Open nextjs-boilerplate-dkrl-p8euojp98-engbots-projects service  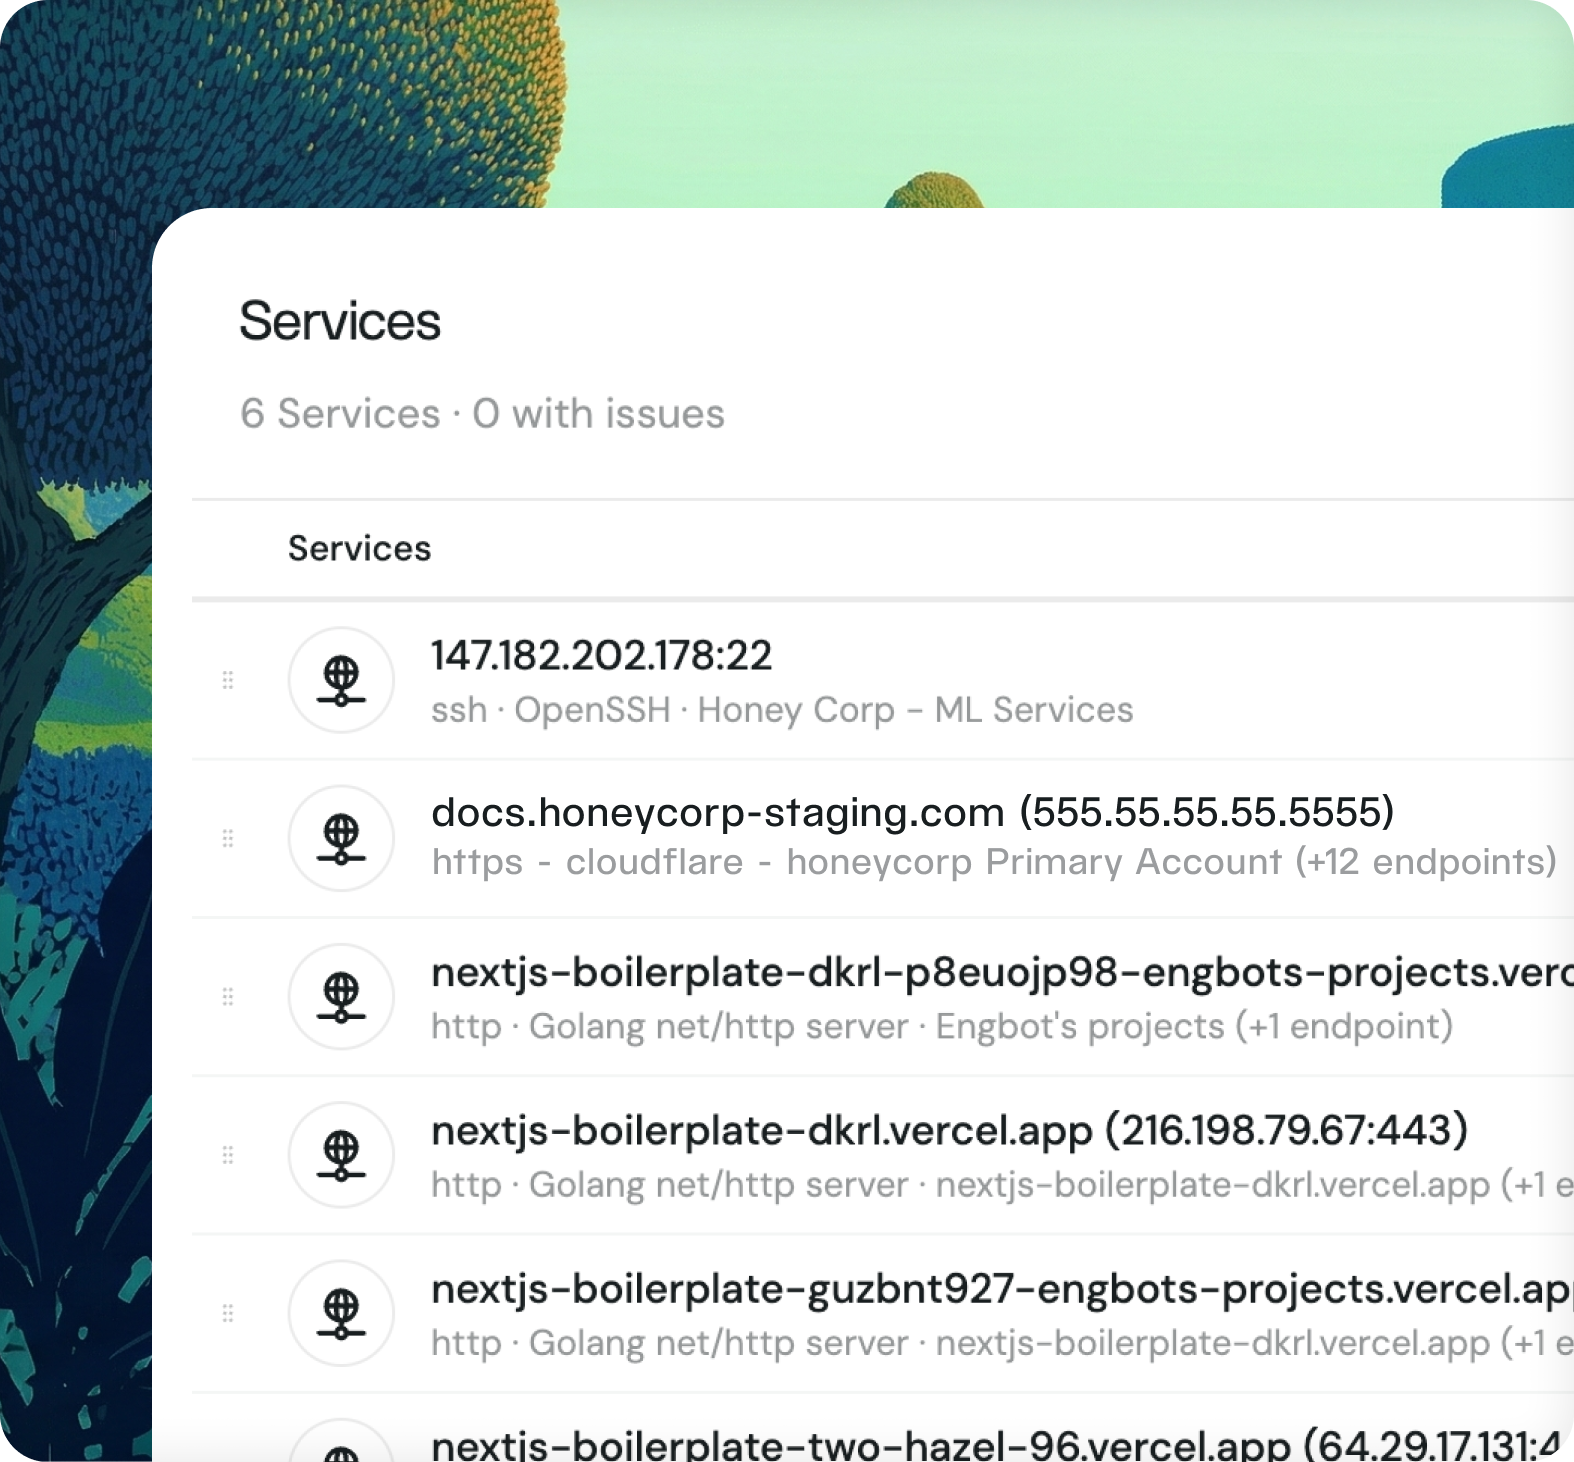coord(1002,972)
